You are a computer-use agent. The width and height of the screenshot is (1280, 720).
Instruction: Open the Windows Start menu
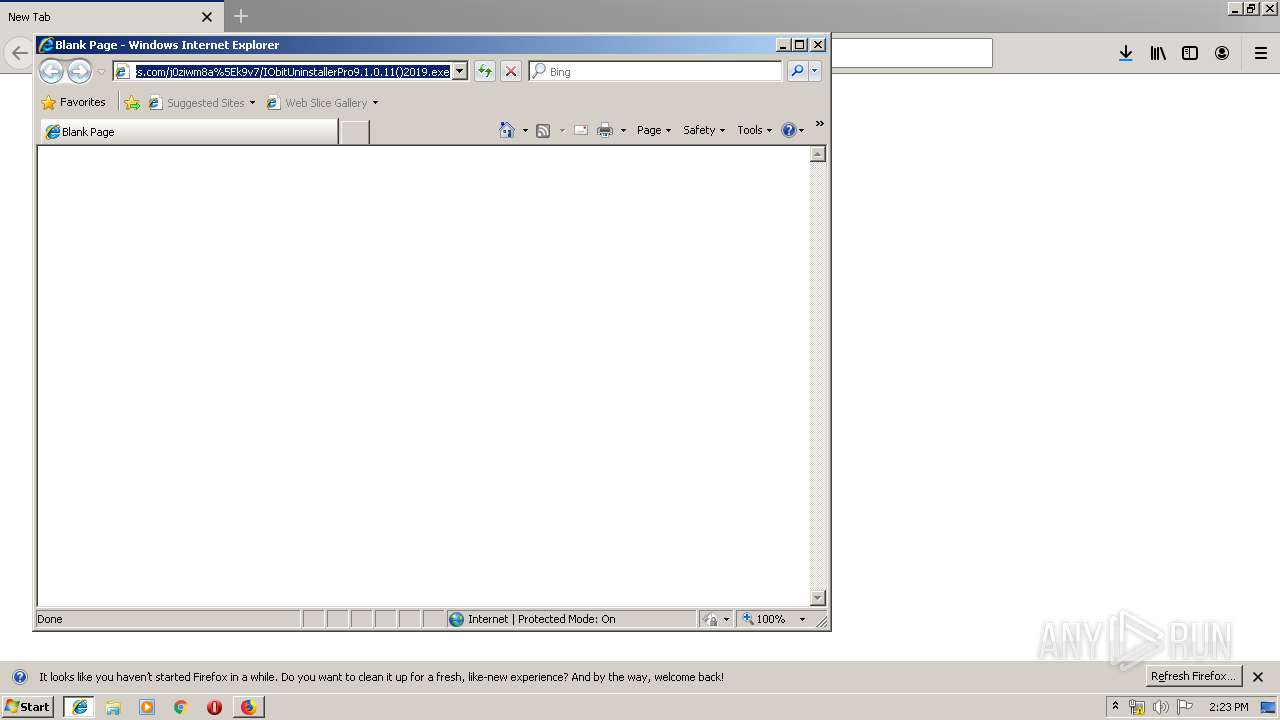click(28, 707)
